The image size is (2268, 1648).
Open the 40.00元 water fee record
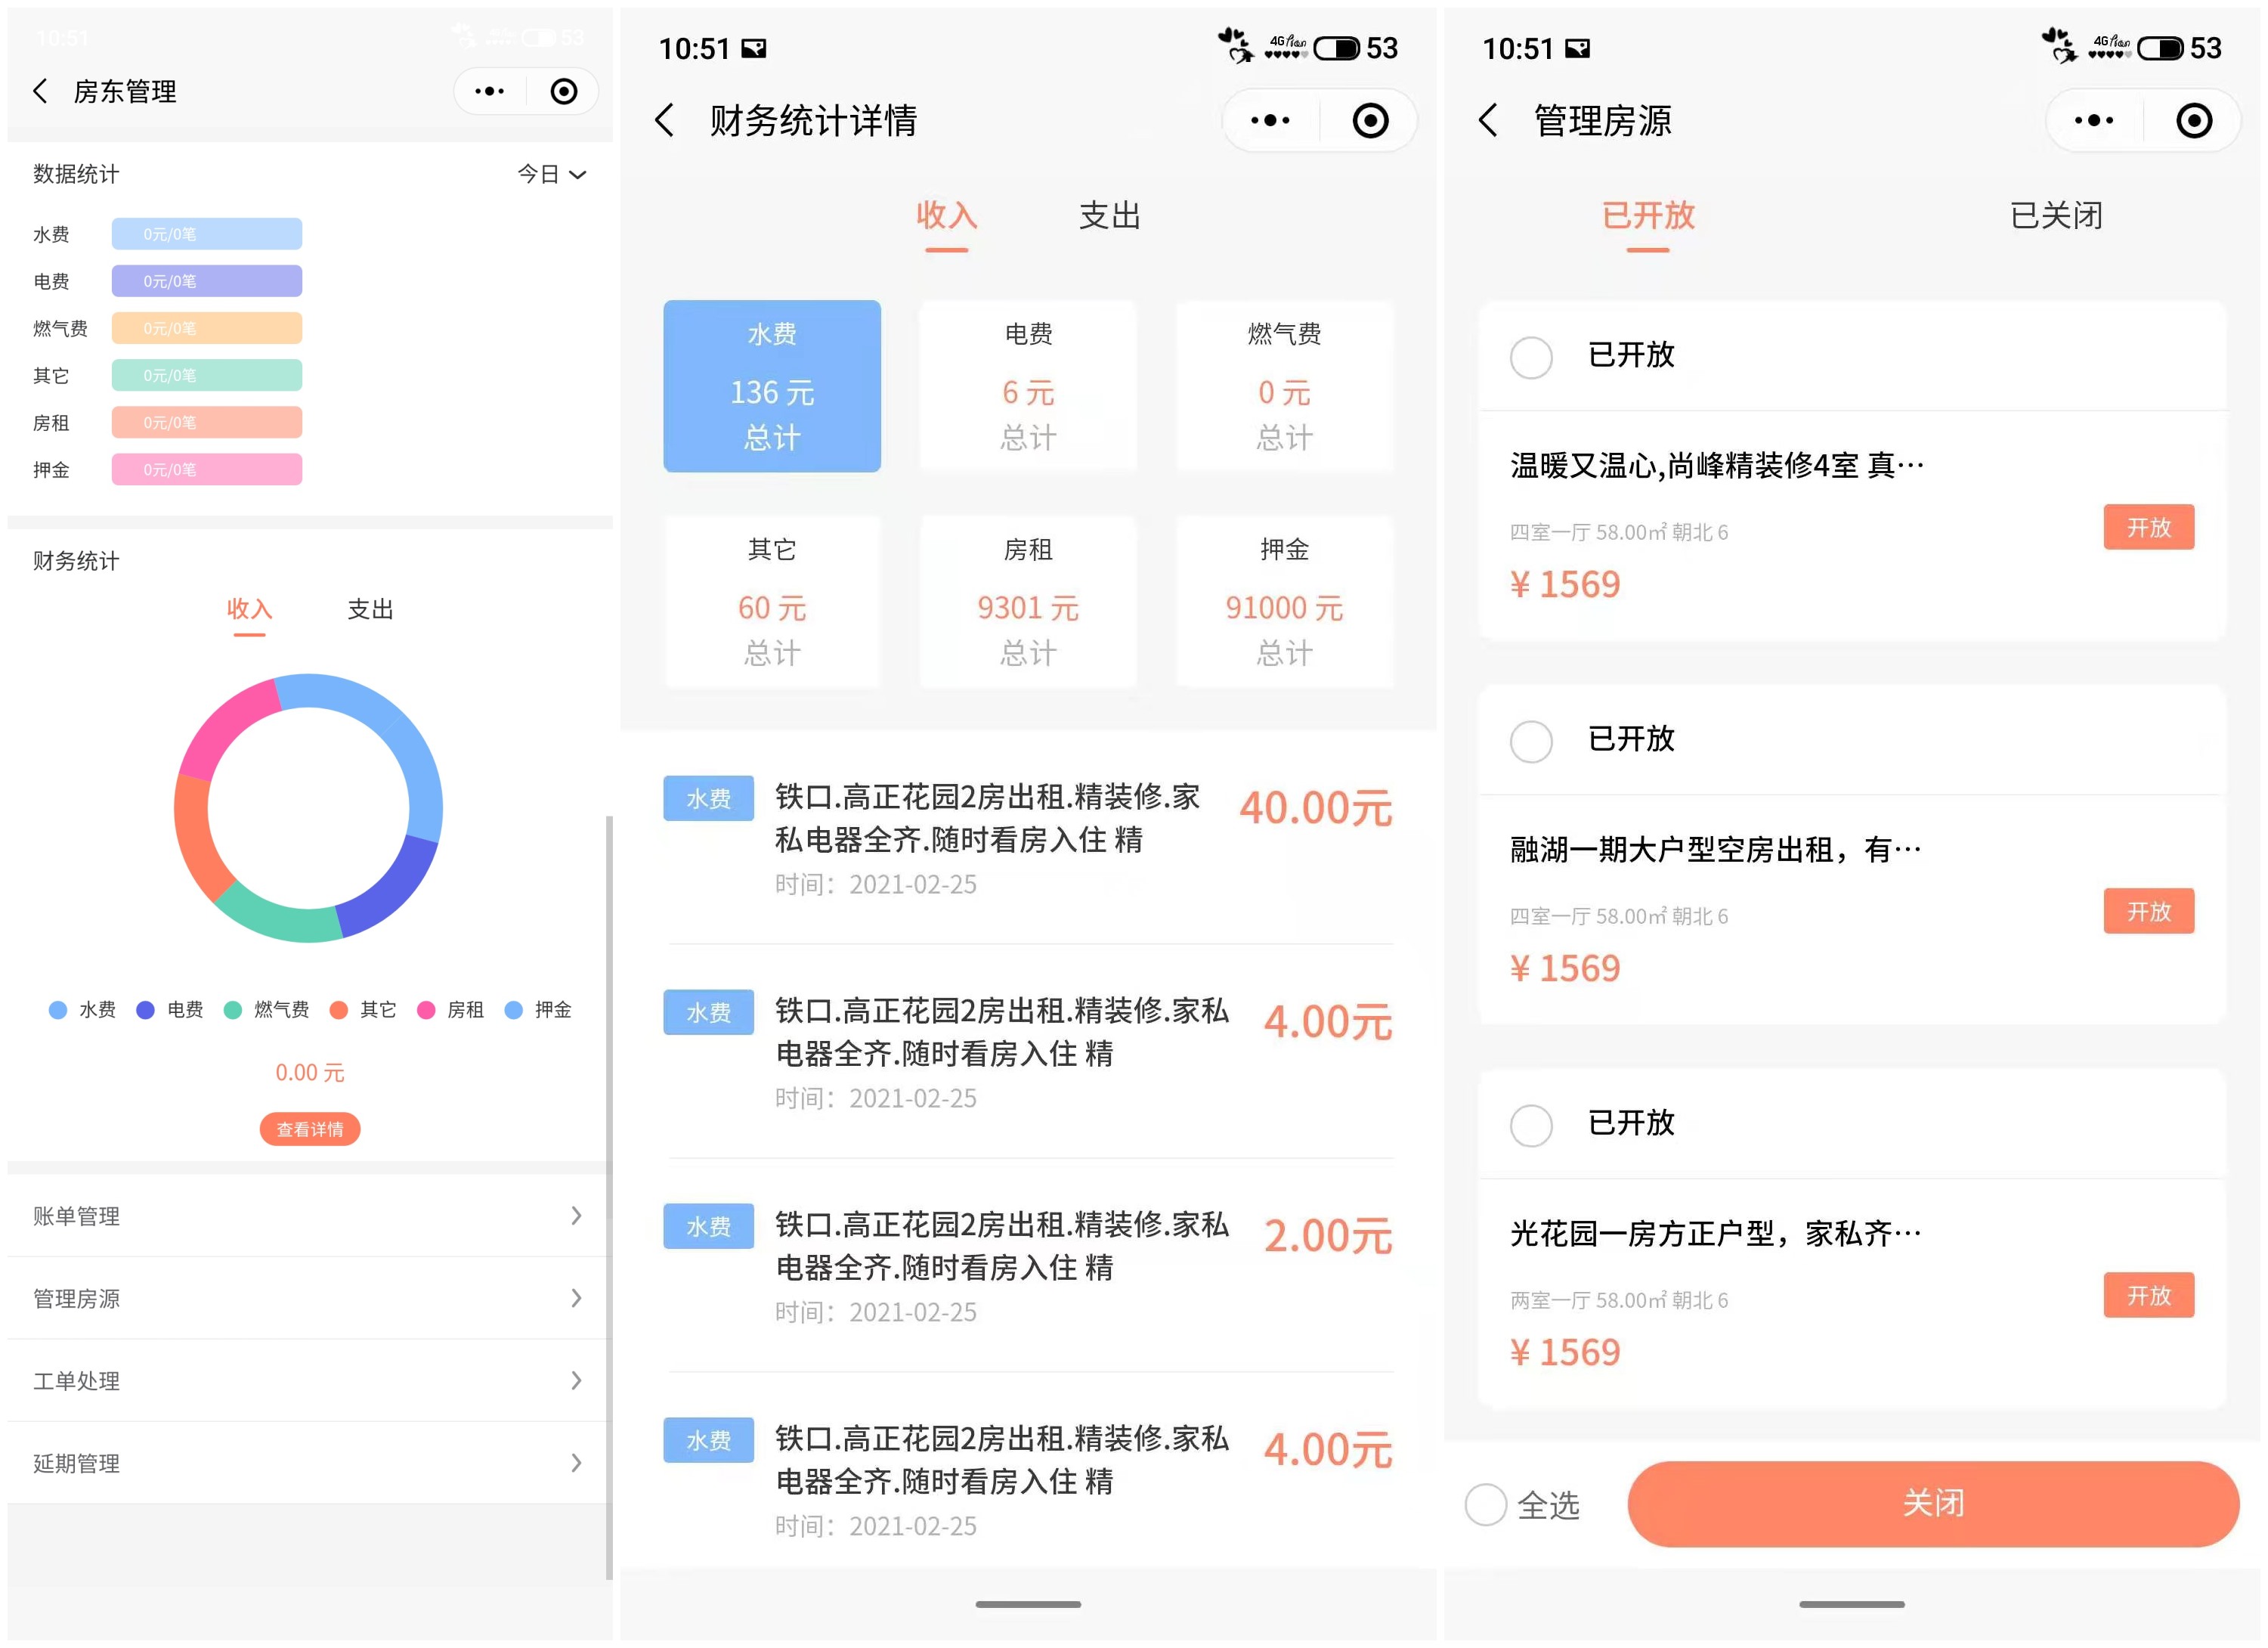tap(1028, 838)
